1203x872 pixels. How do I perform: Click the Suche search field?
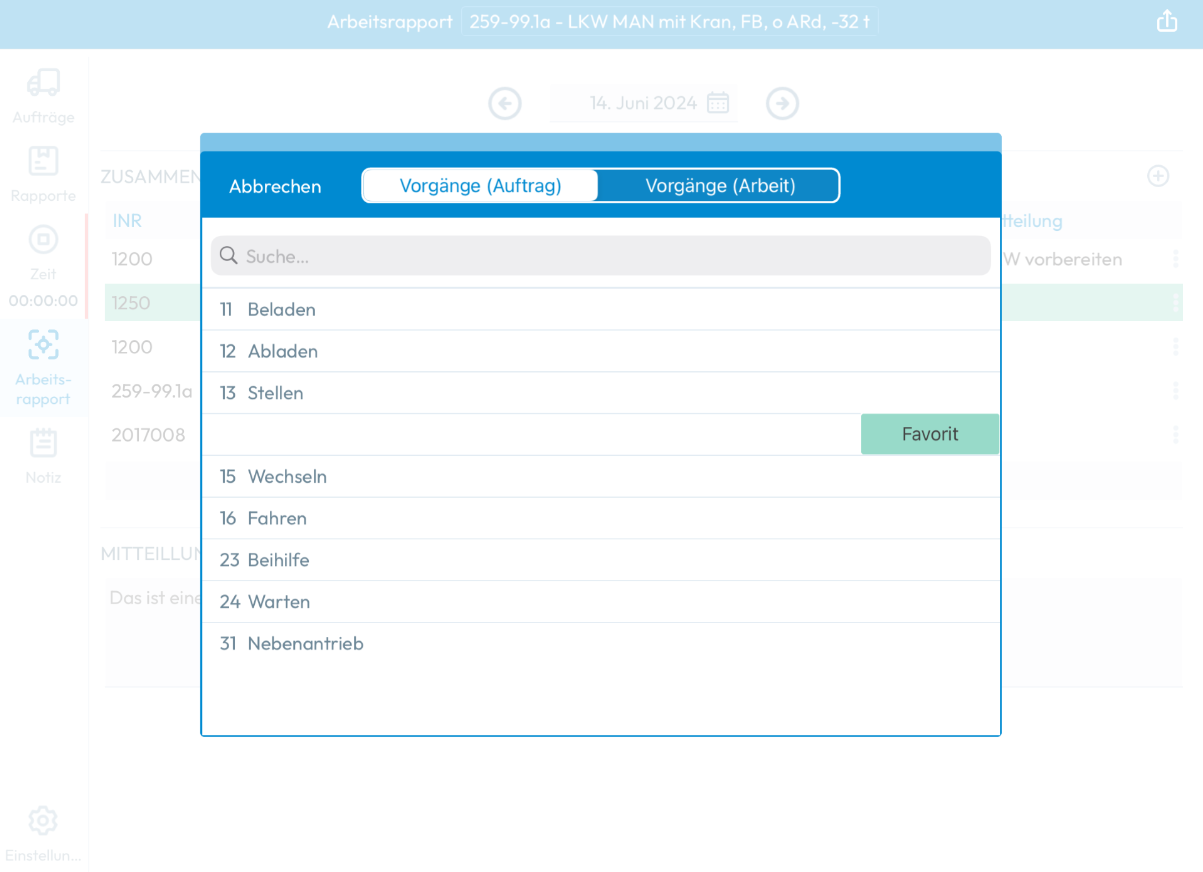pyautogui.click(x=601, y=256)
